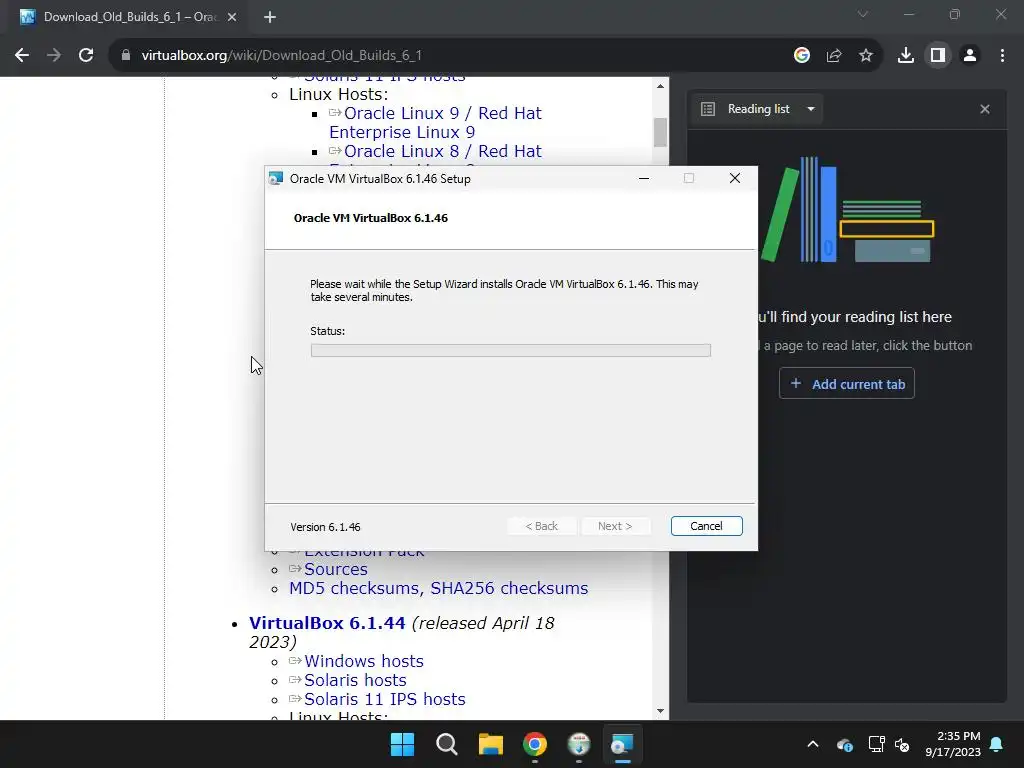This screenshot has width=1024, height=768.
Task: Open the Chrome downloads icon
Action: [x=906, y=56]
